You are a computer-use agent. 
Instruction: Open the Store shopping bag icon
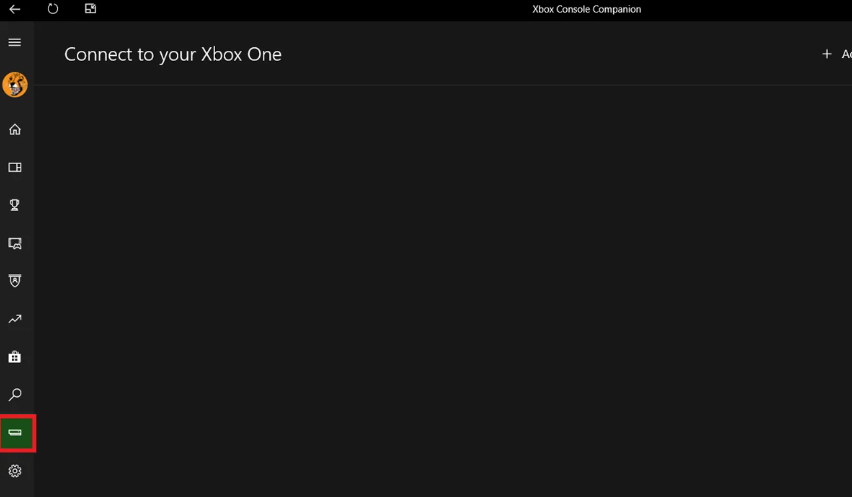click(15, 357)
